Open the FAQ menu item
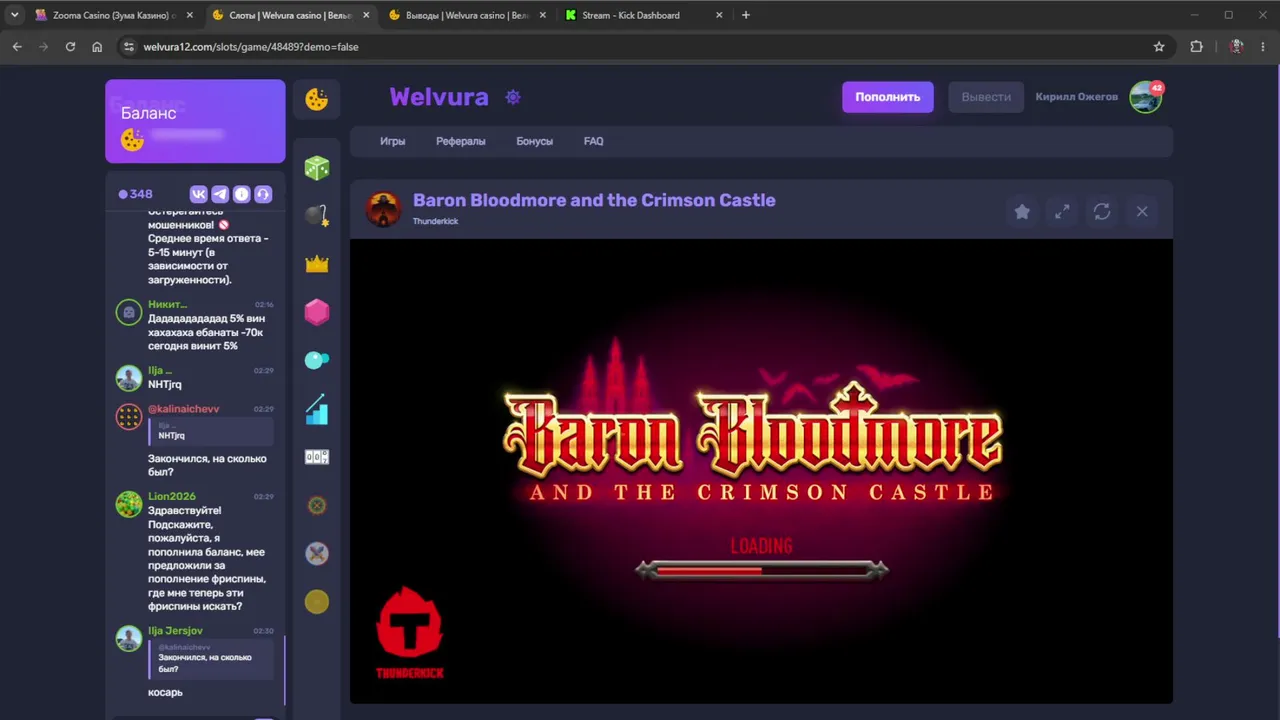This screenshot has width=1280, height=720. click(594, 141)
